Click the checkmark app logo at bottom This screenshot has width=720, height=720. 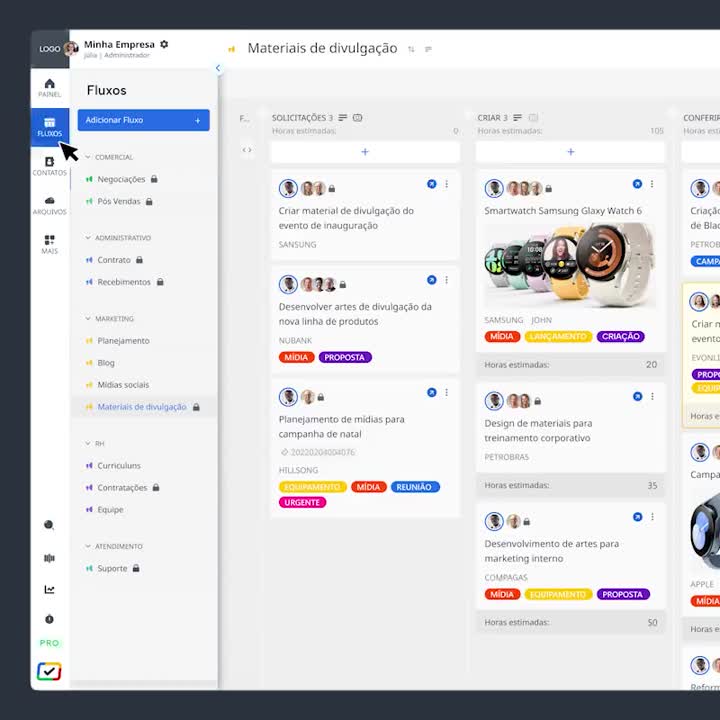(49, 671)
